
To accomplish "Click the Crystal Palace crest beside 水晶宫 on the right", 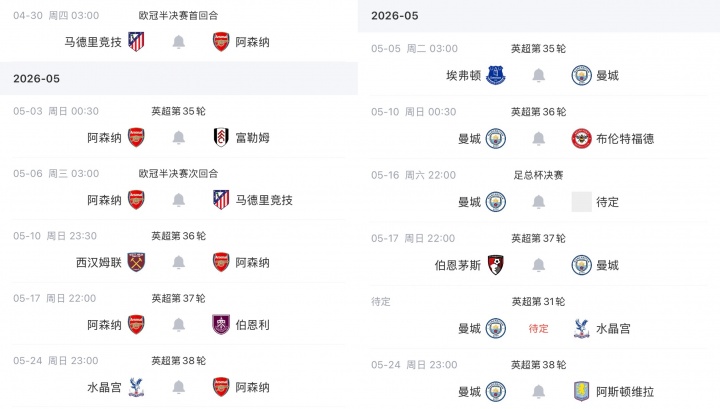I will 580,328.
